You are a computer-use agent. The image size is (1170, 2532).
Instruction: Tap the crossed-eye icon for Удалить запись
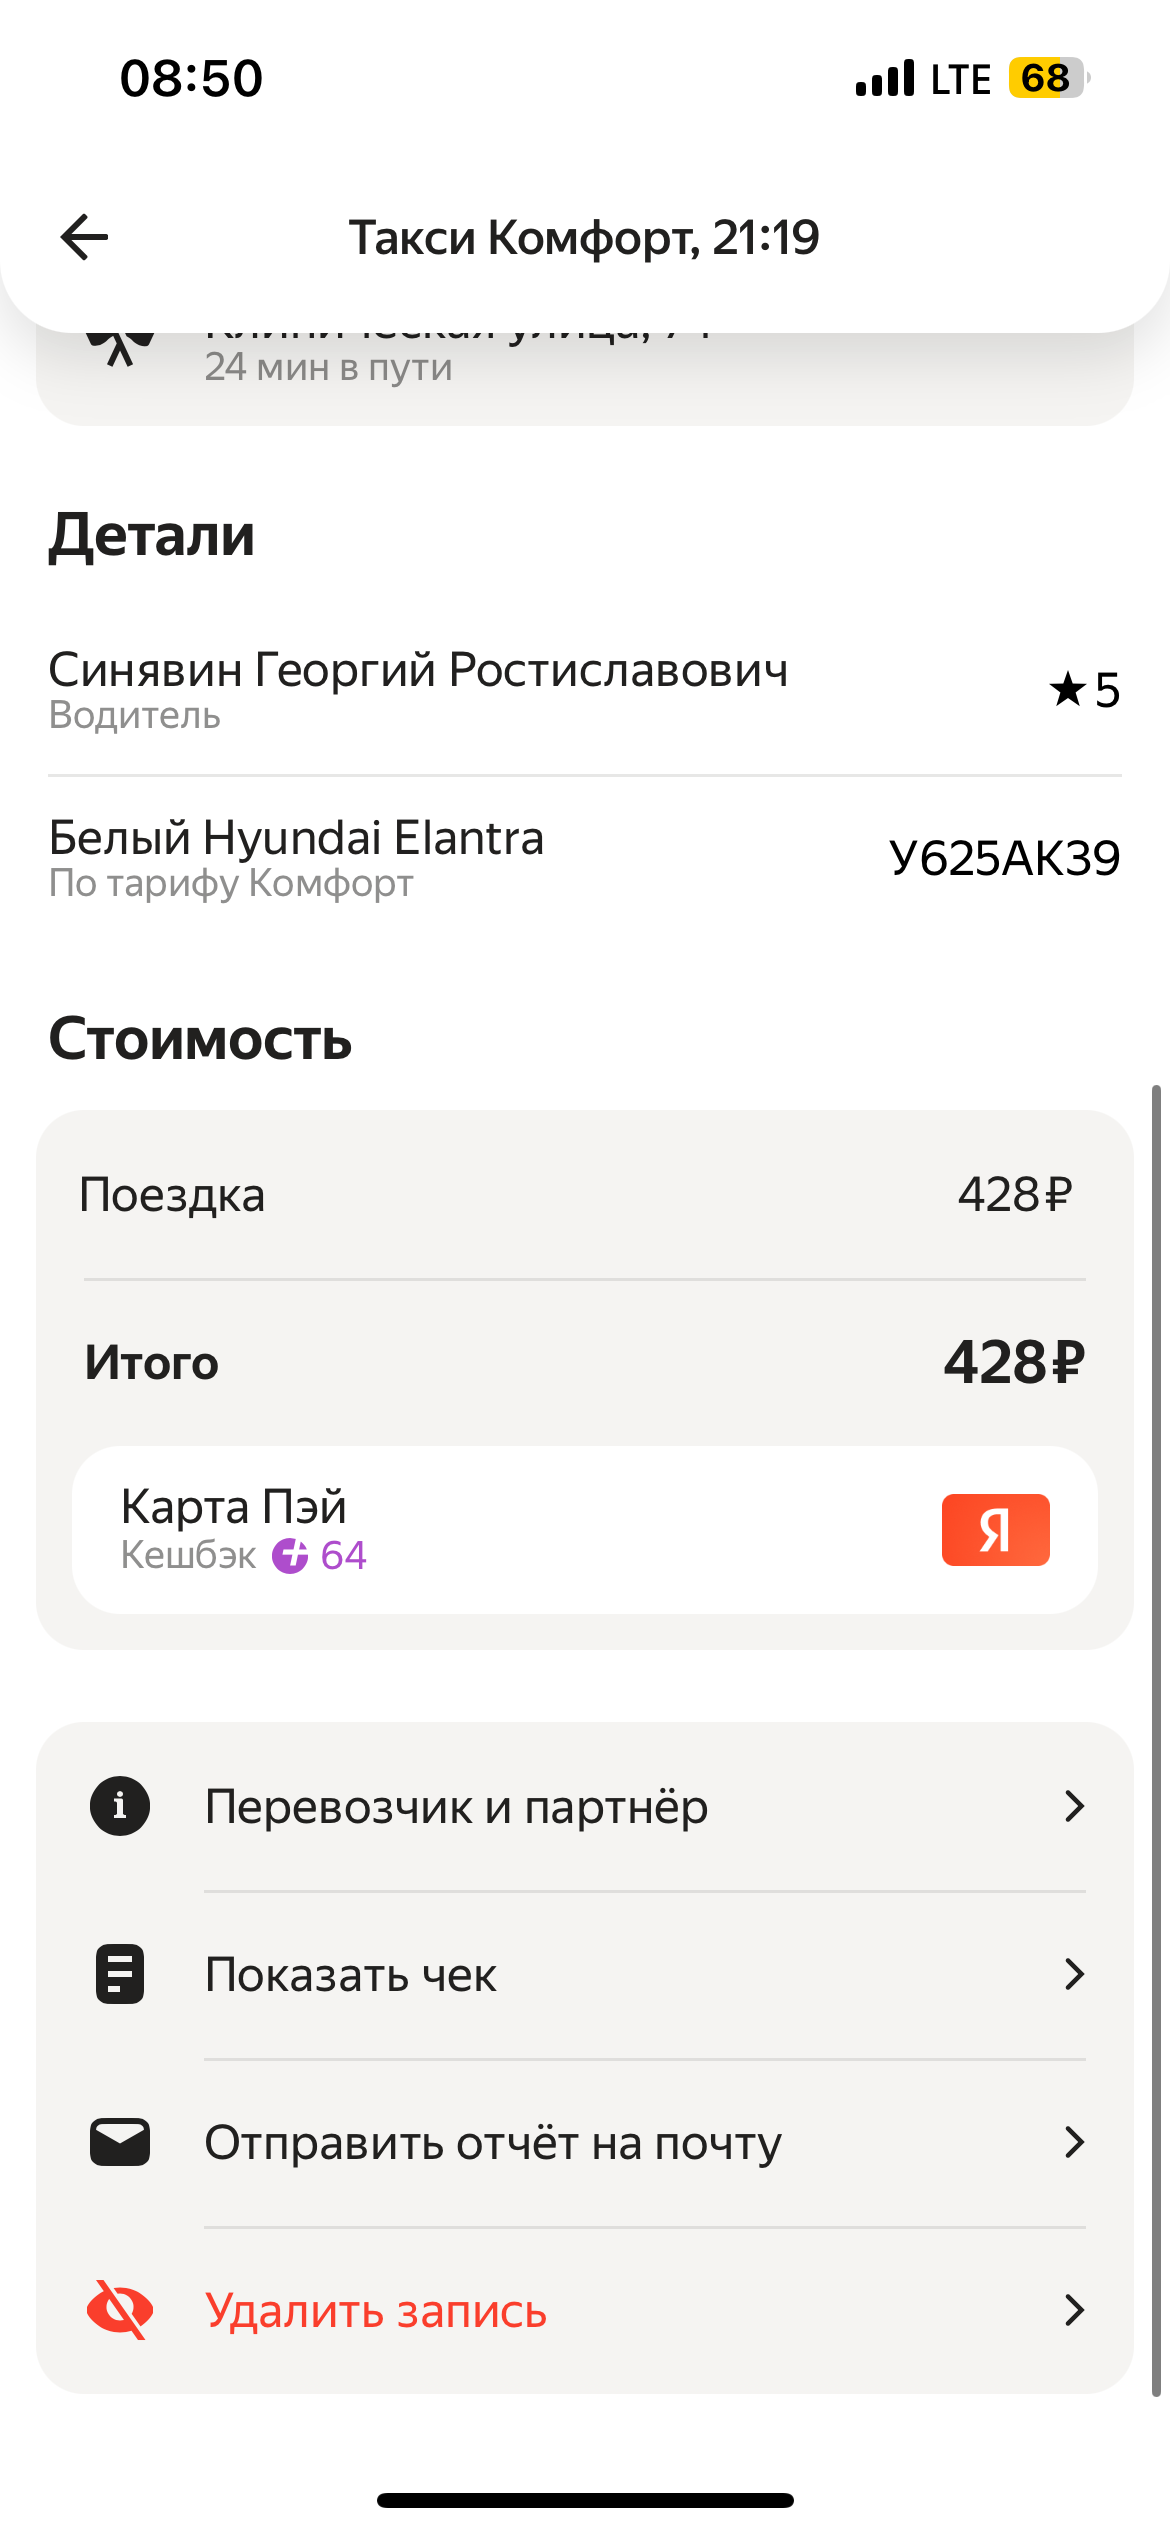[x=120, y=2310]
